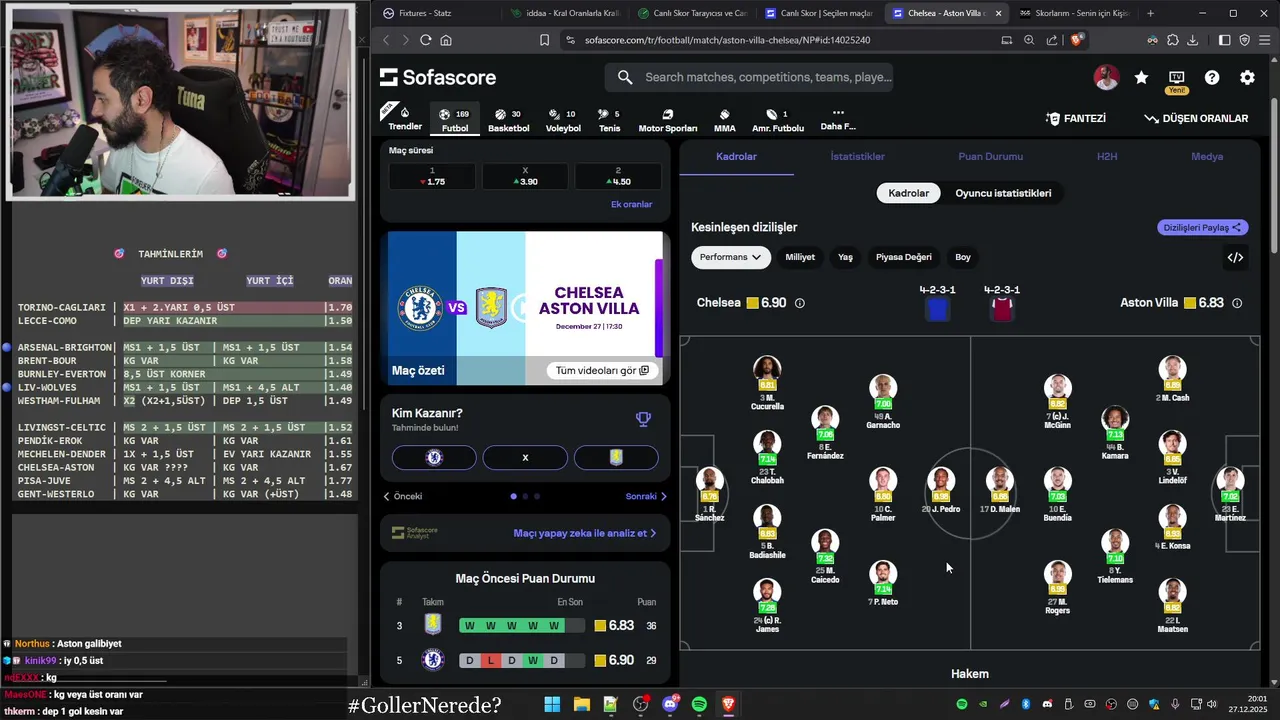Open File Explorer from the taskbar

(581, 704)
